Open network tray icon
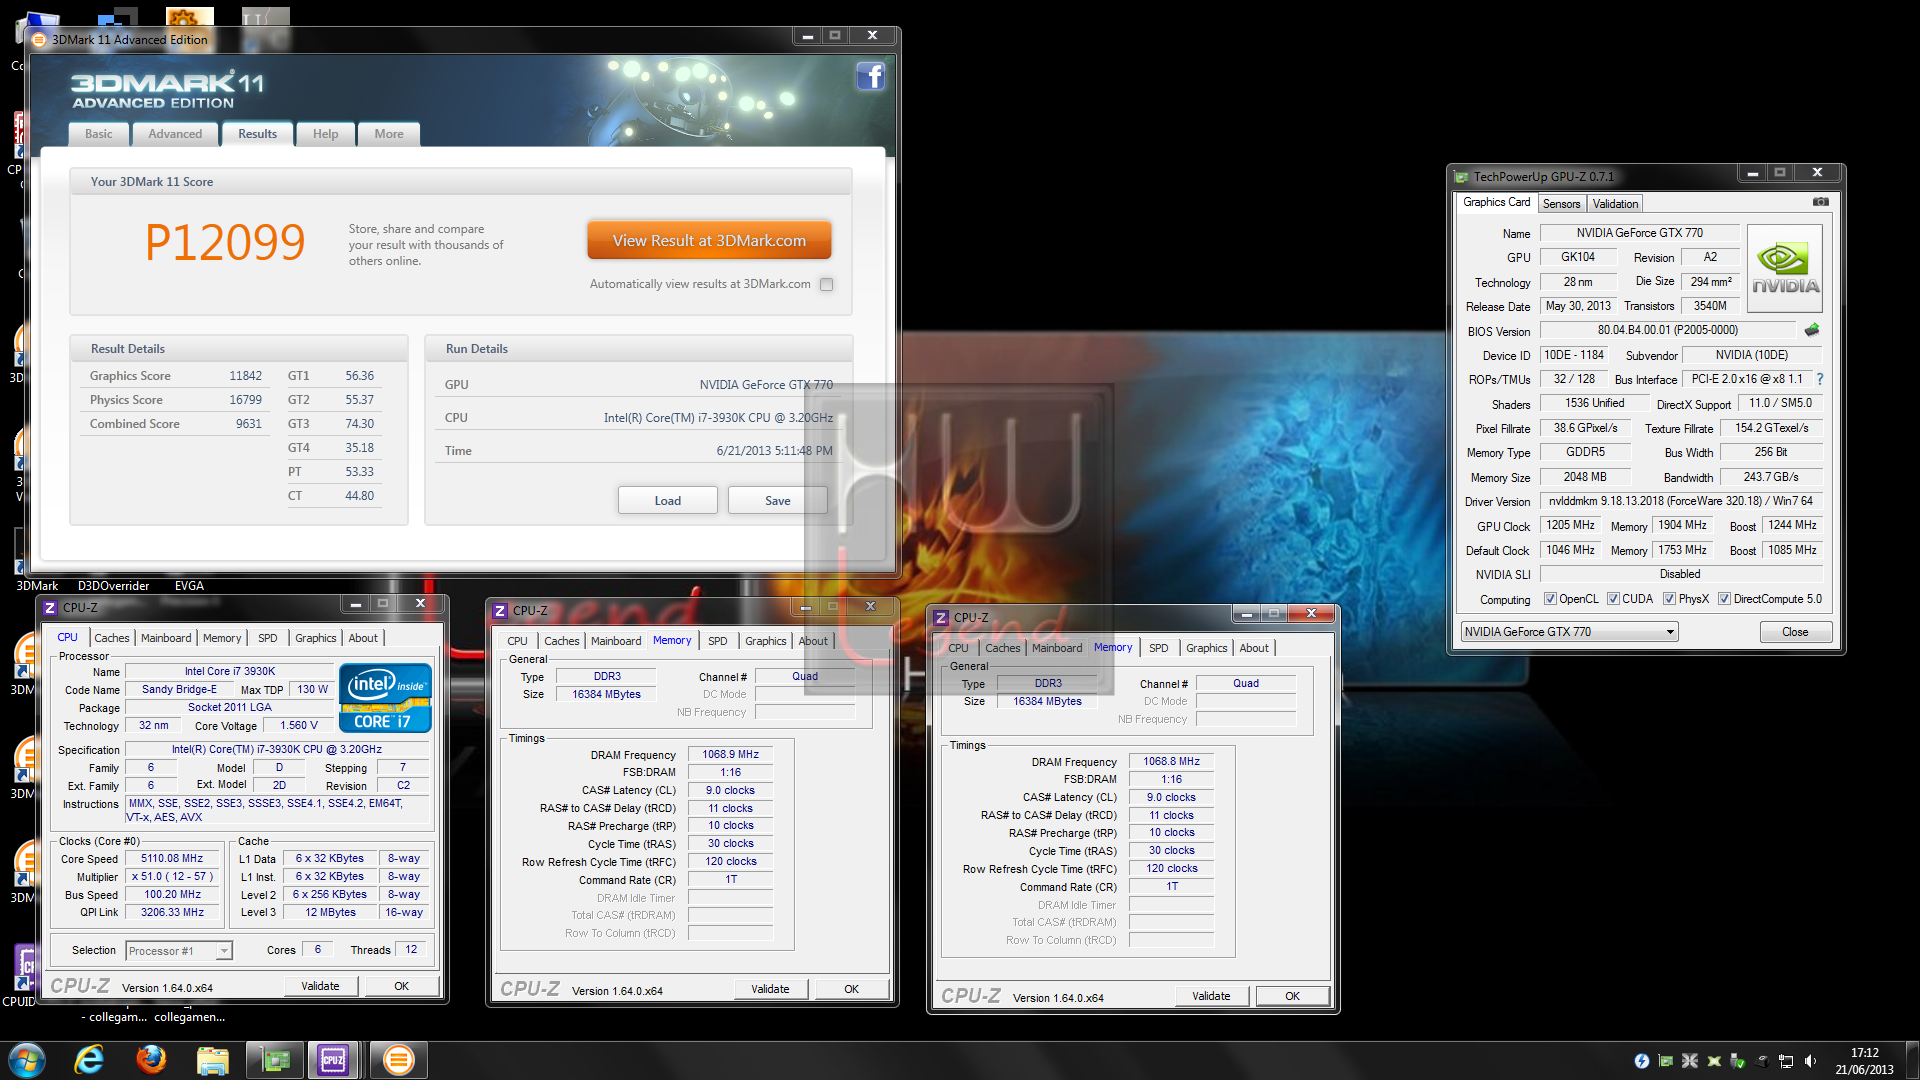The width and height of the screenshot is (1920, 1080). click(1786, 1061)
